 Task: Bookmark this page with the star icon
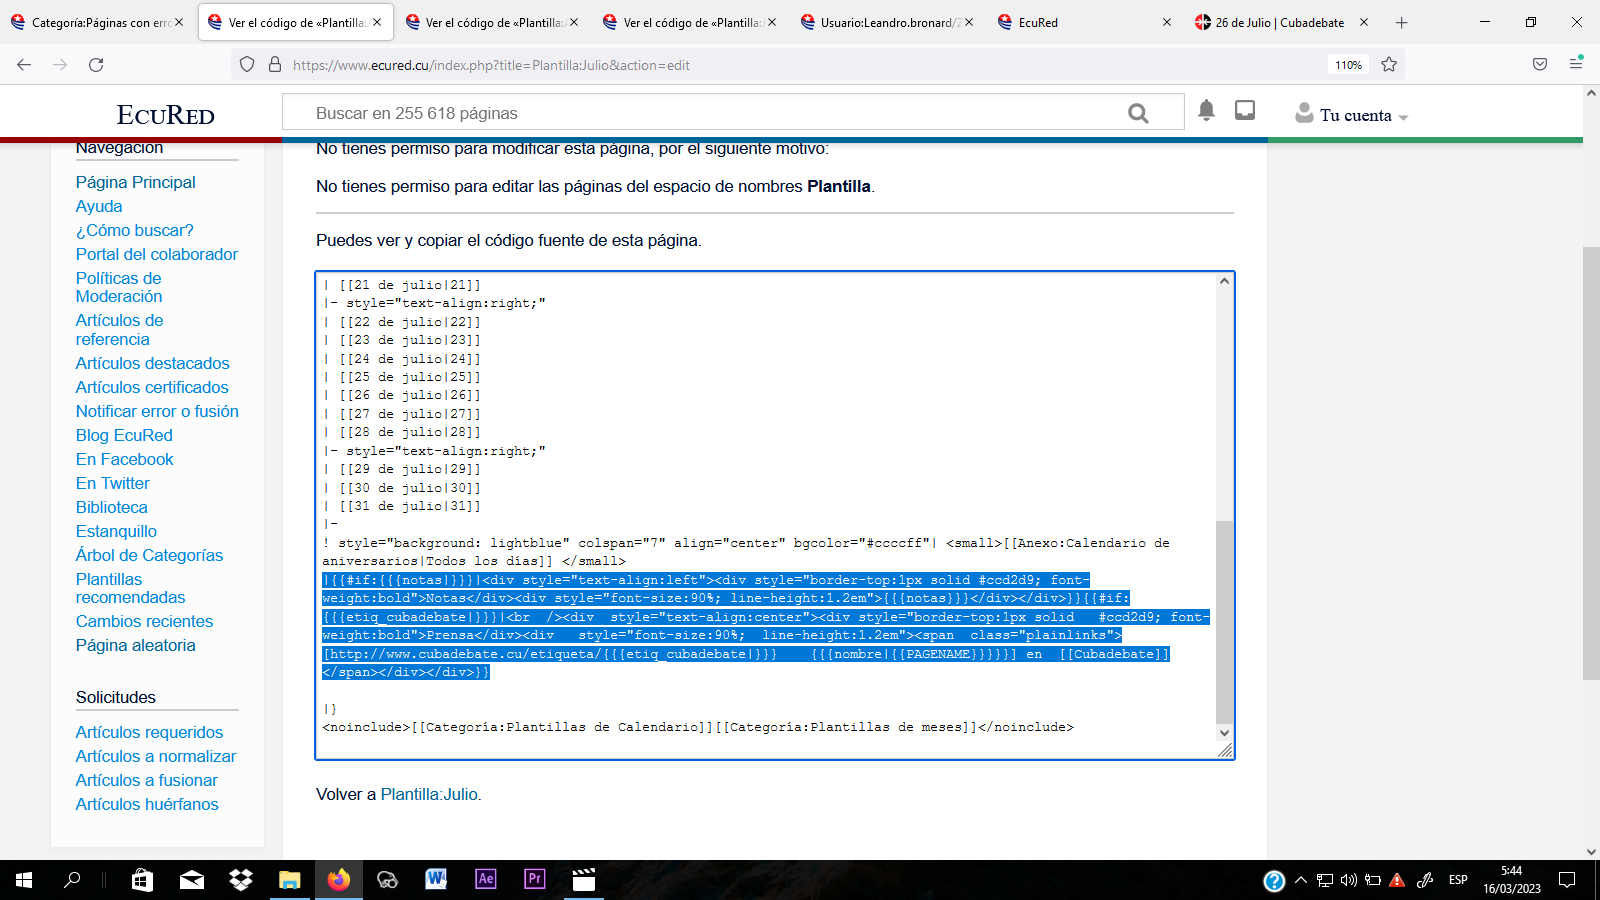coord(1389,65)
